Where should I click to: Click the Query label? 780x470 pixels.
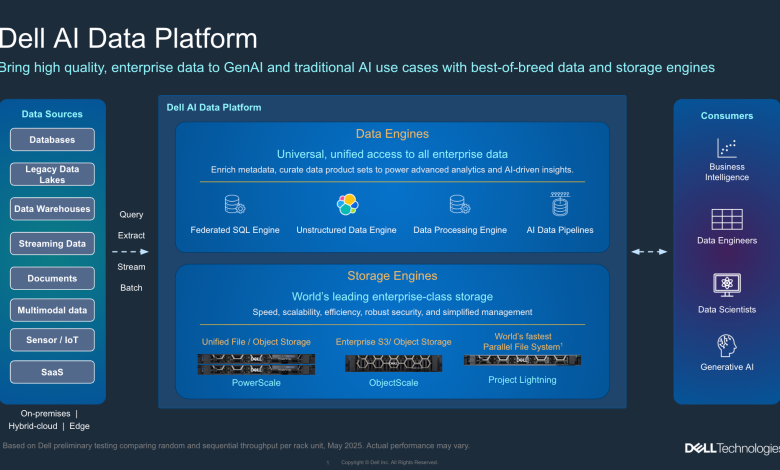[x=131, y=214]
